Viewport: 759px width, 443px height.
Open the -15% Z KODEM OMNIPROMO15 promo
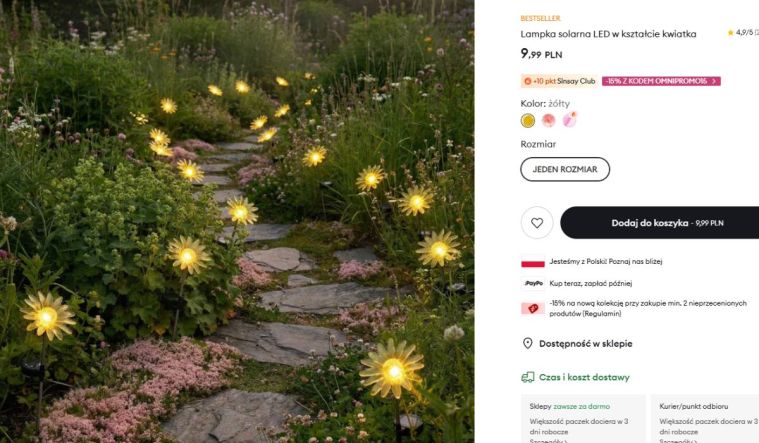(x=661, y=81)
